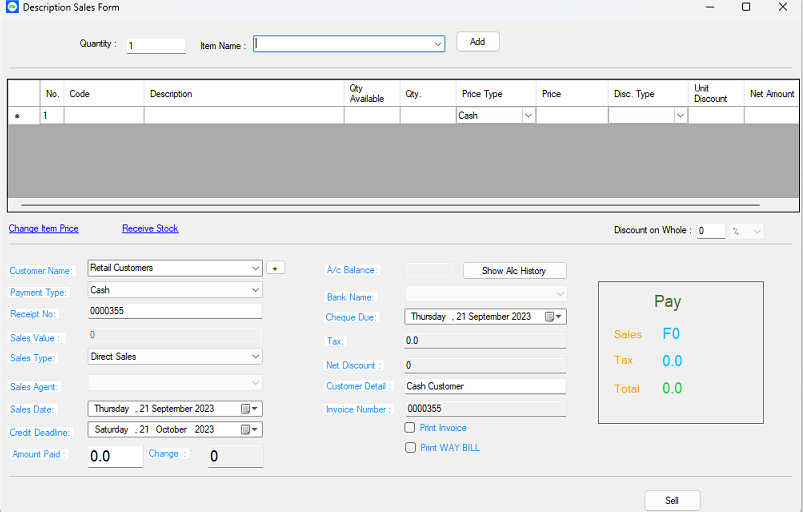Enable the Print WAY BILL checkbox
This screenshot has height=512, width=803.
[x=410, y=447]
